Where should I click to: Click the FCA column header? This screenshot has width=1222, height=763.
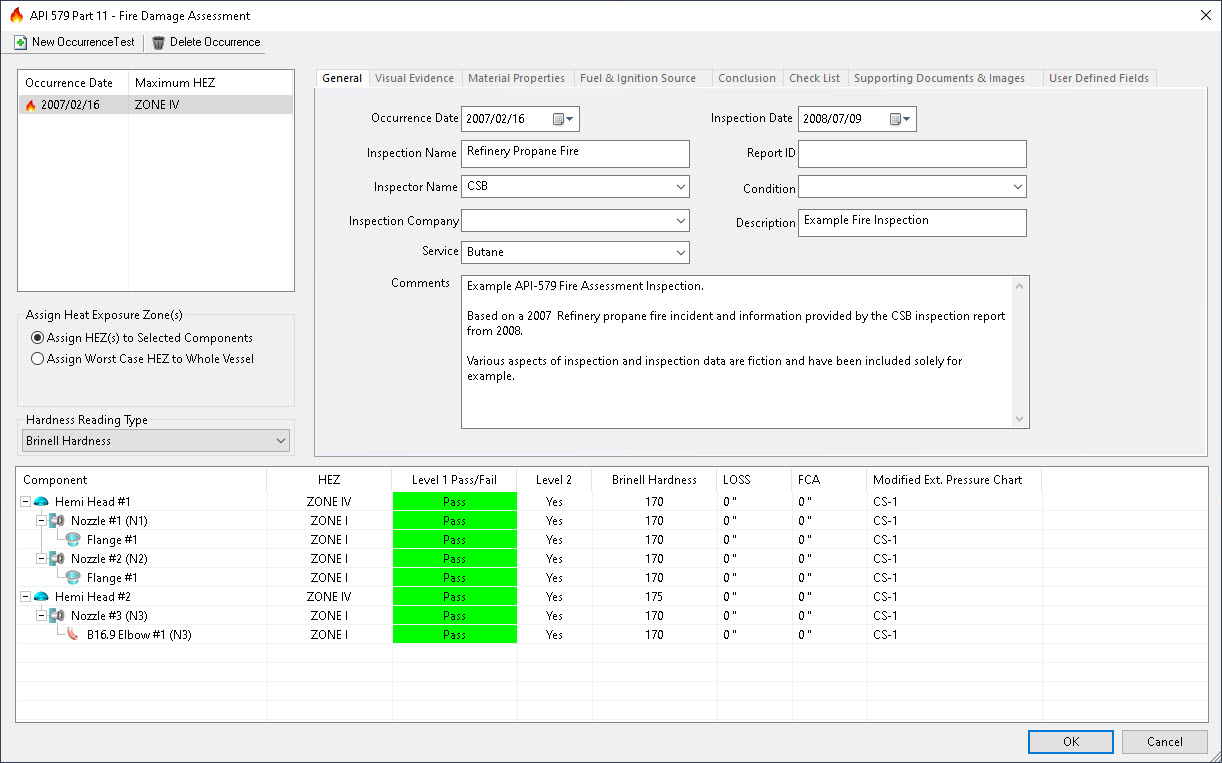[x=829, y=480]
